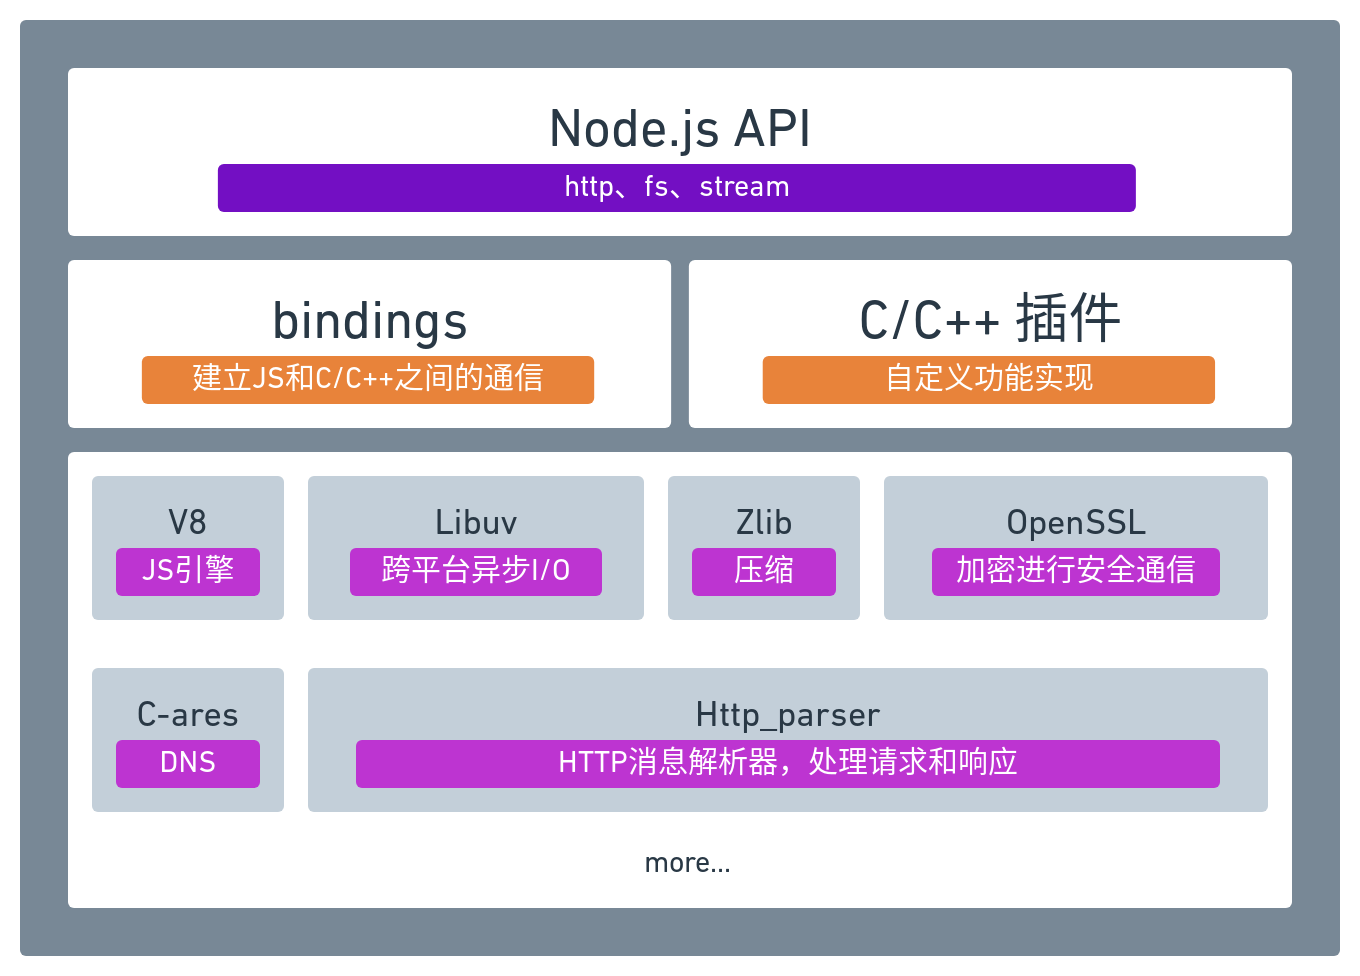The height and width of the screenshot is (976, 1360).
Task: Select the "跨平台异步I/O" tag
Action: pyautogui.click(x=476, y=572)
